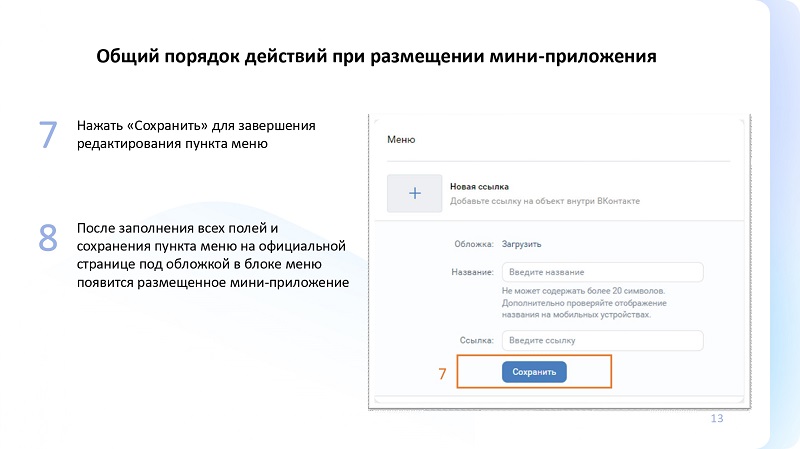Click the slide page number 13
This screenshot has height=449, width=800.
[717, 418]
